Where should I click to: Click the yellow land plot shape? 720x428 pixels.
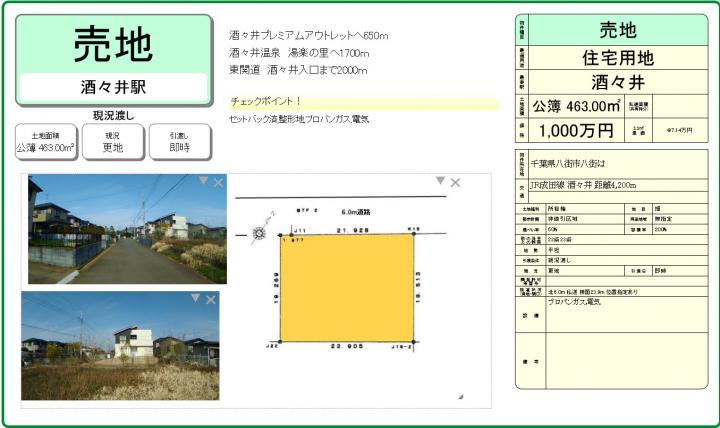346,288
